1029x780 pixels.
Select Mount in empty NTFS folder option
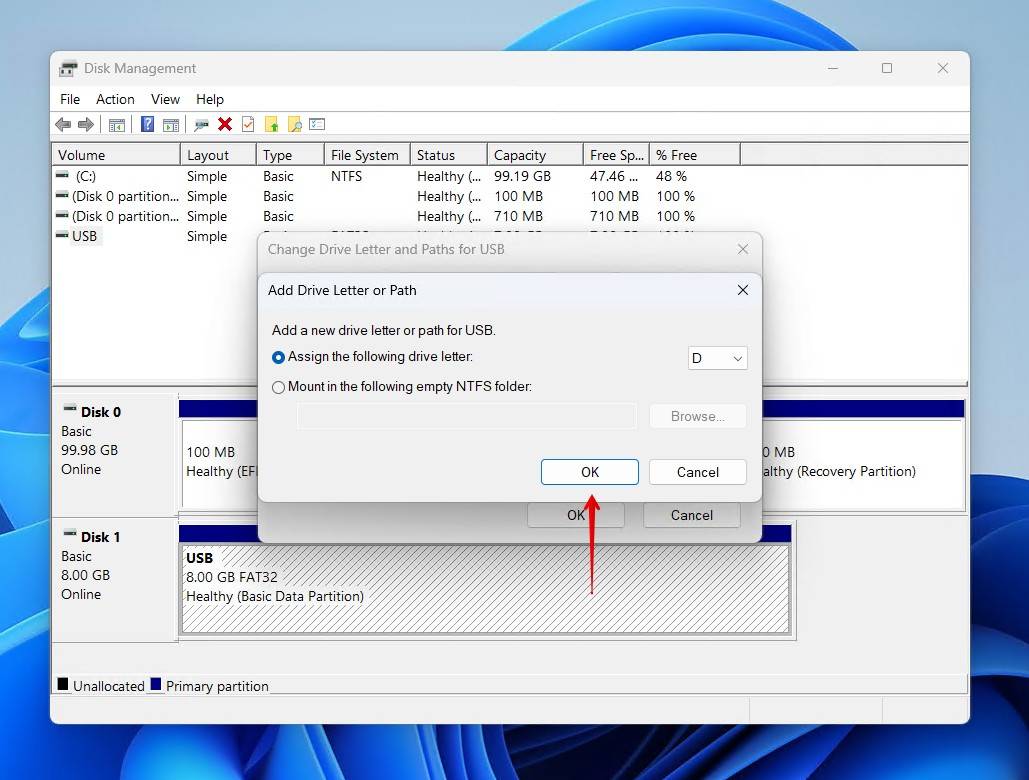click(279, 387)
